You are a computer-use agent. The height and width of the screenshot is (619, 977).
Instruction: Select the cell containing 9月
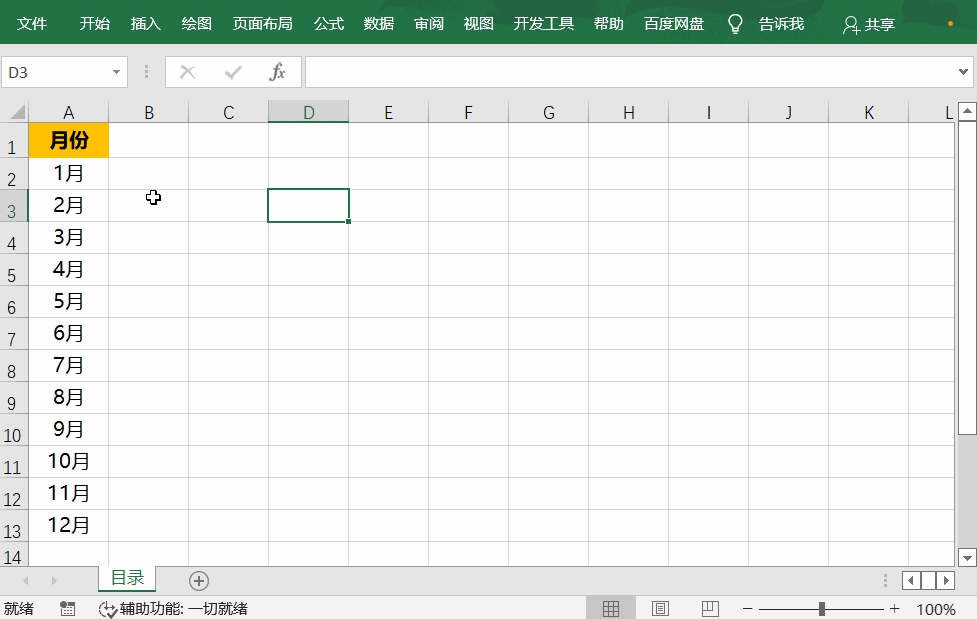(x=69, y=429)
